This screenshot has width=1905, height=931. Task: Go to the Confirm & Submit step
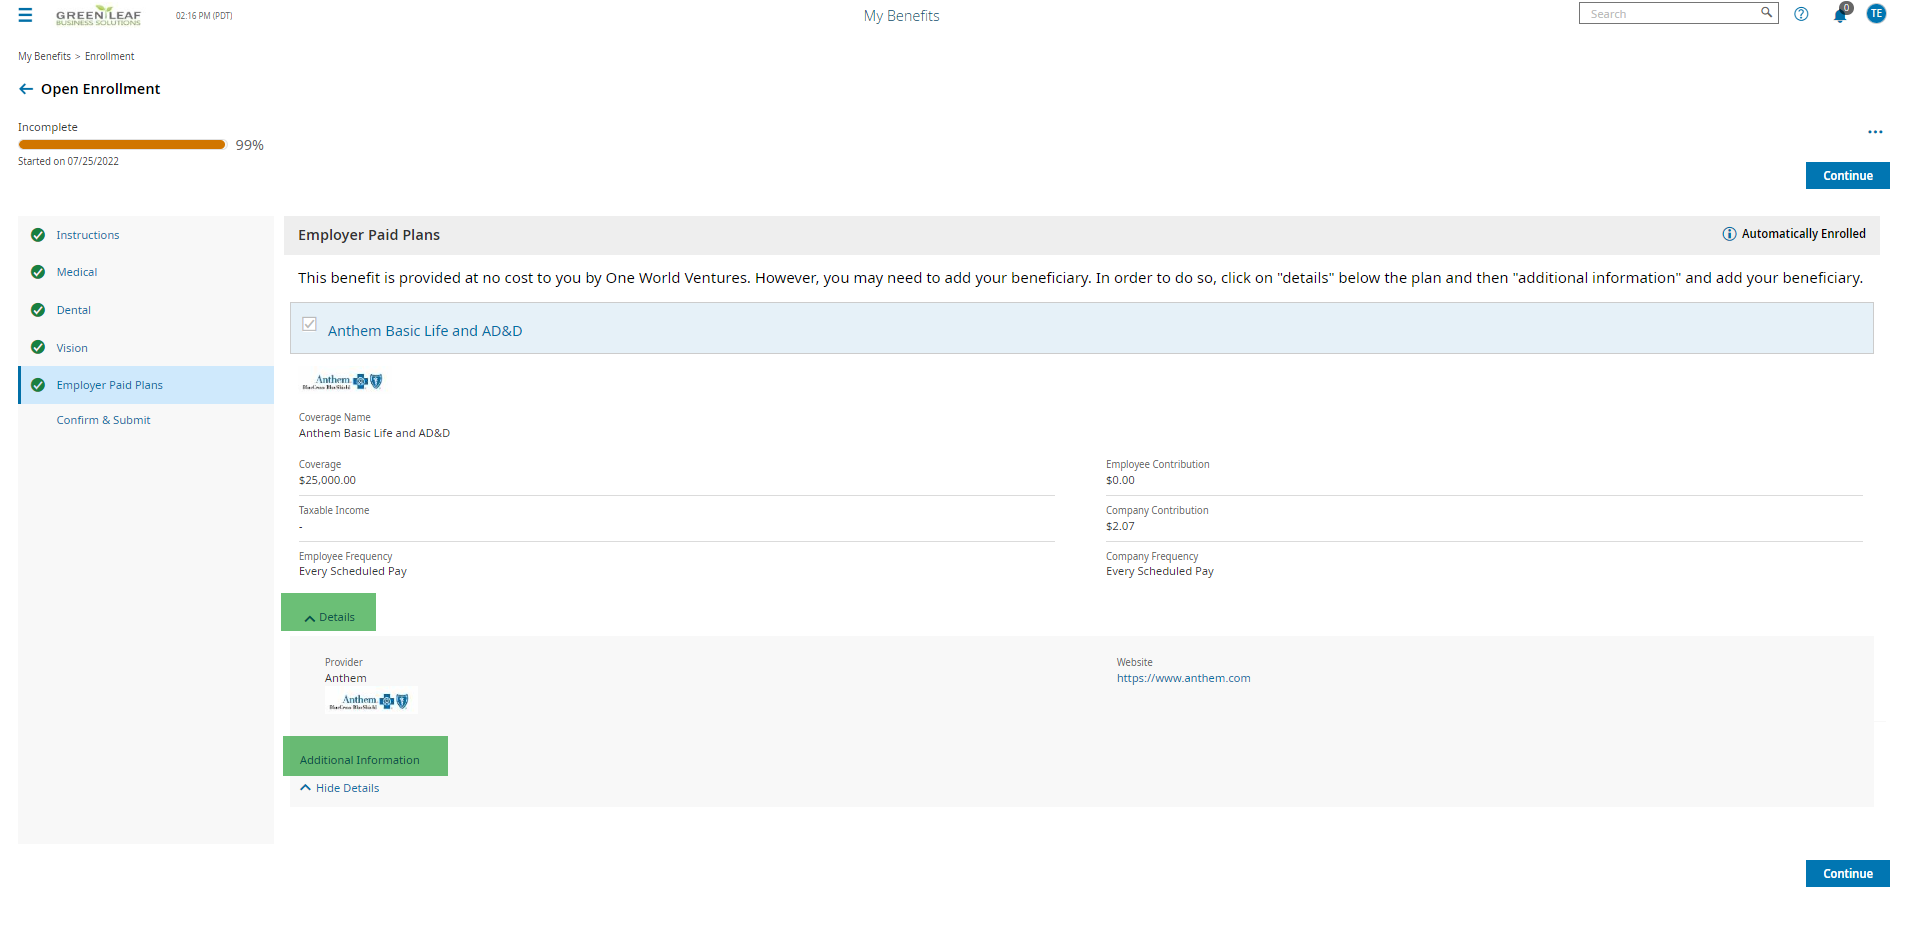point(104,420)
